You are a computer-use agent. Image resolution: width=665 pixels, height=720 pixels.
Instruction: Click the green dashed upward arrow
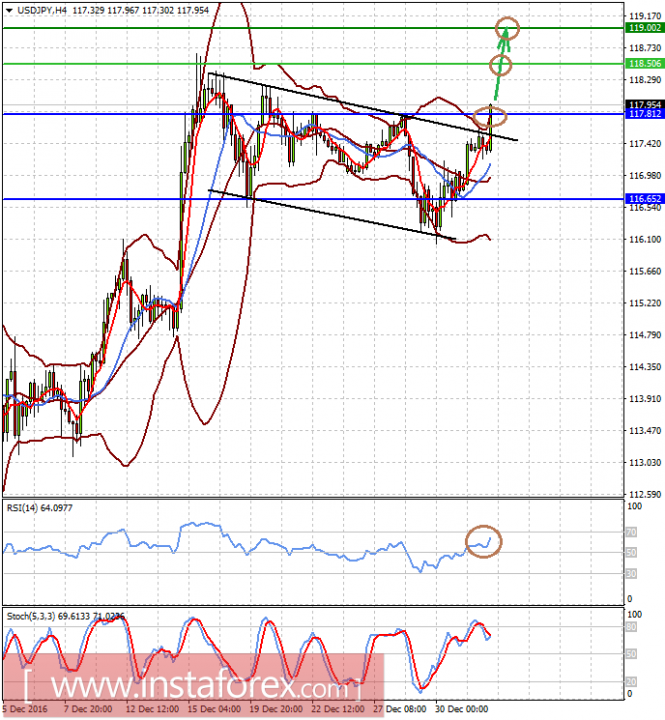501,63
